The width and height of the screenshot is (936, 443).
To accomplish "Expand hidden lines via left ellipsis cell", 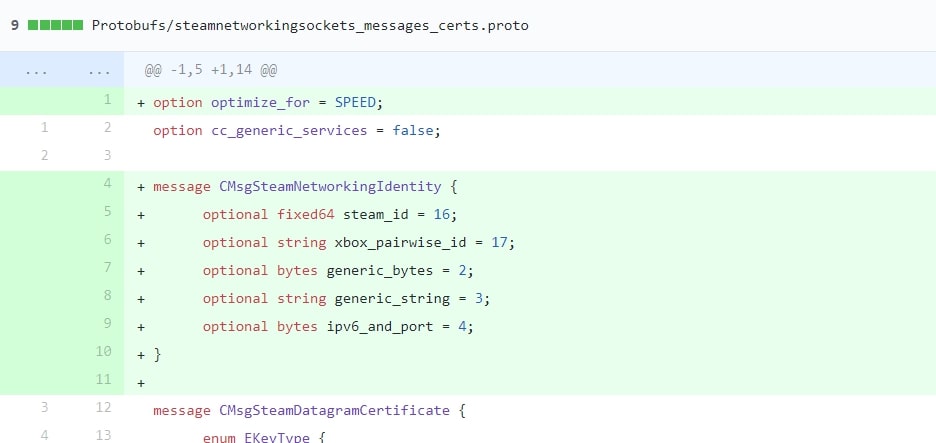I will (x=36, y=71).
